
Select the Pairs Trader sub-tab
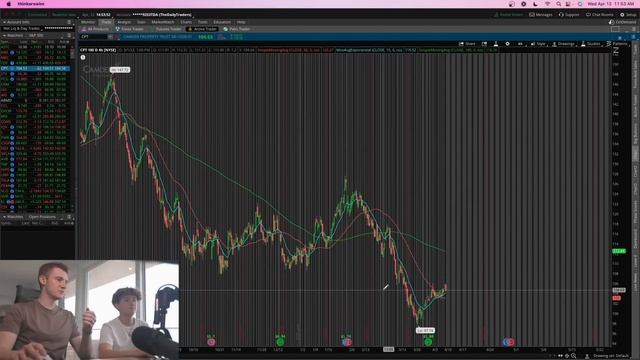[237, 29]
